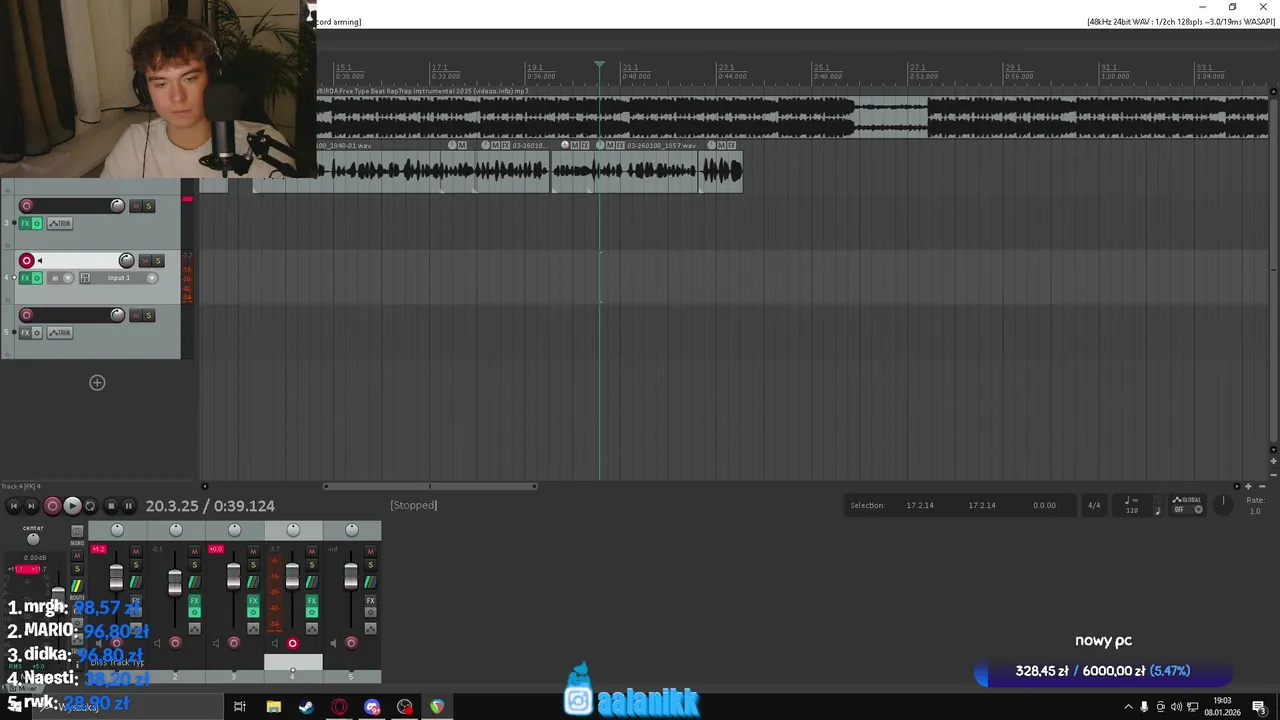Open TRIM automation mode on track 3

[x=60, y=223]
